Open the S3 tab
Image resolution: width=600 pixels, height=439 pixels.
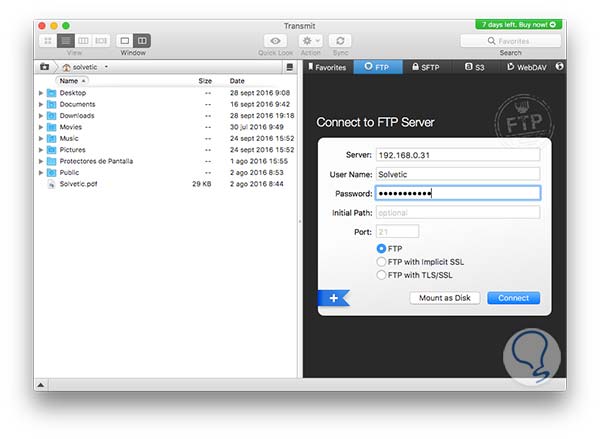[475, 67]
